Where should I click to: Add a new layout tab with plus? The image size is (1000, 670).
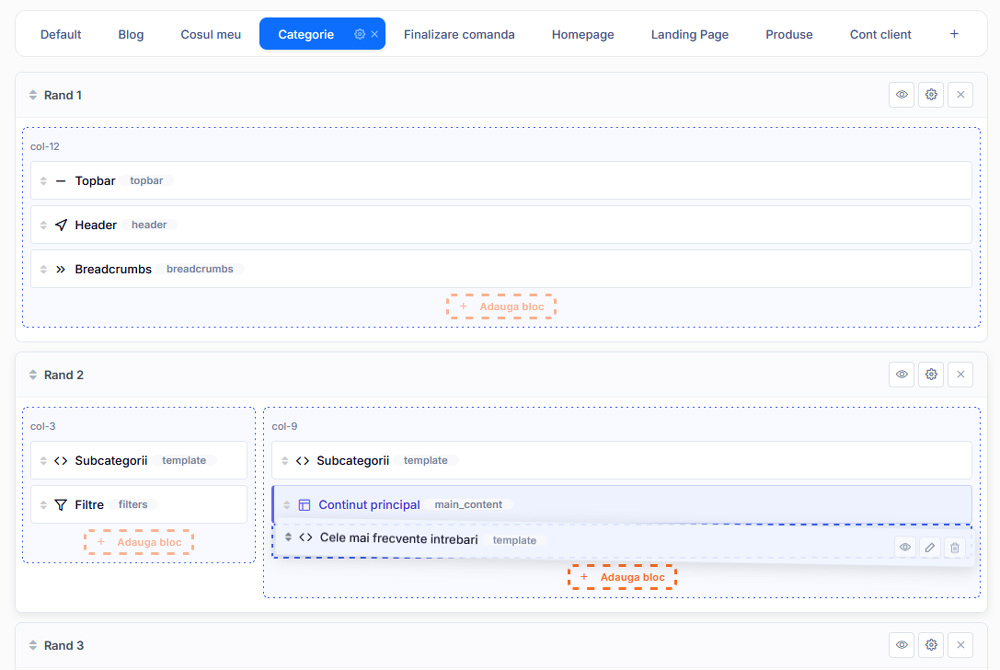(954, 34)
